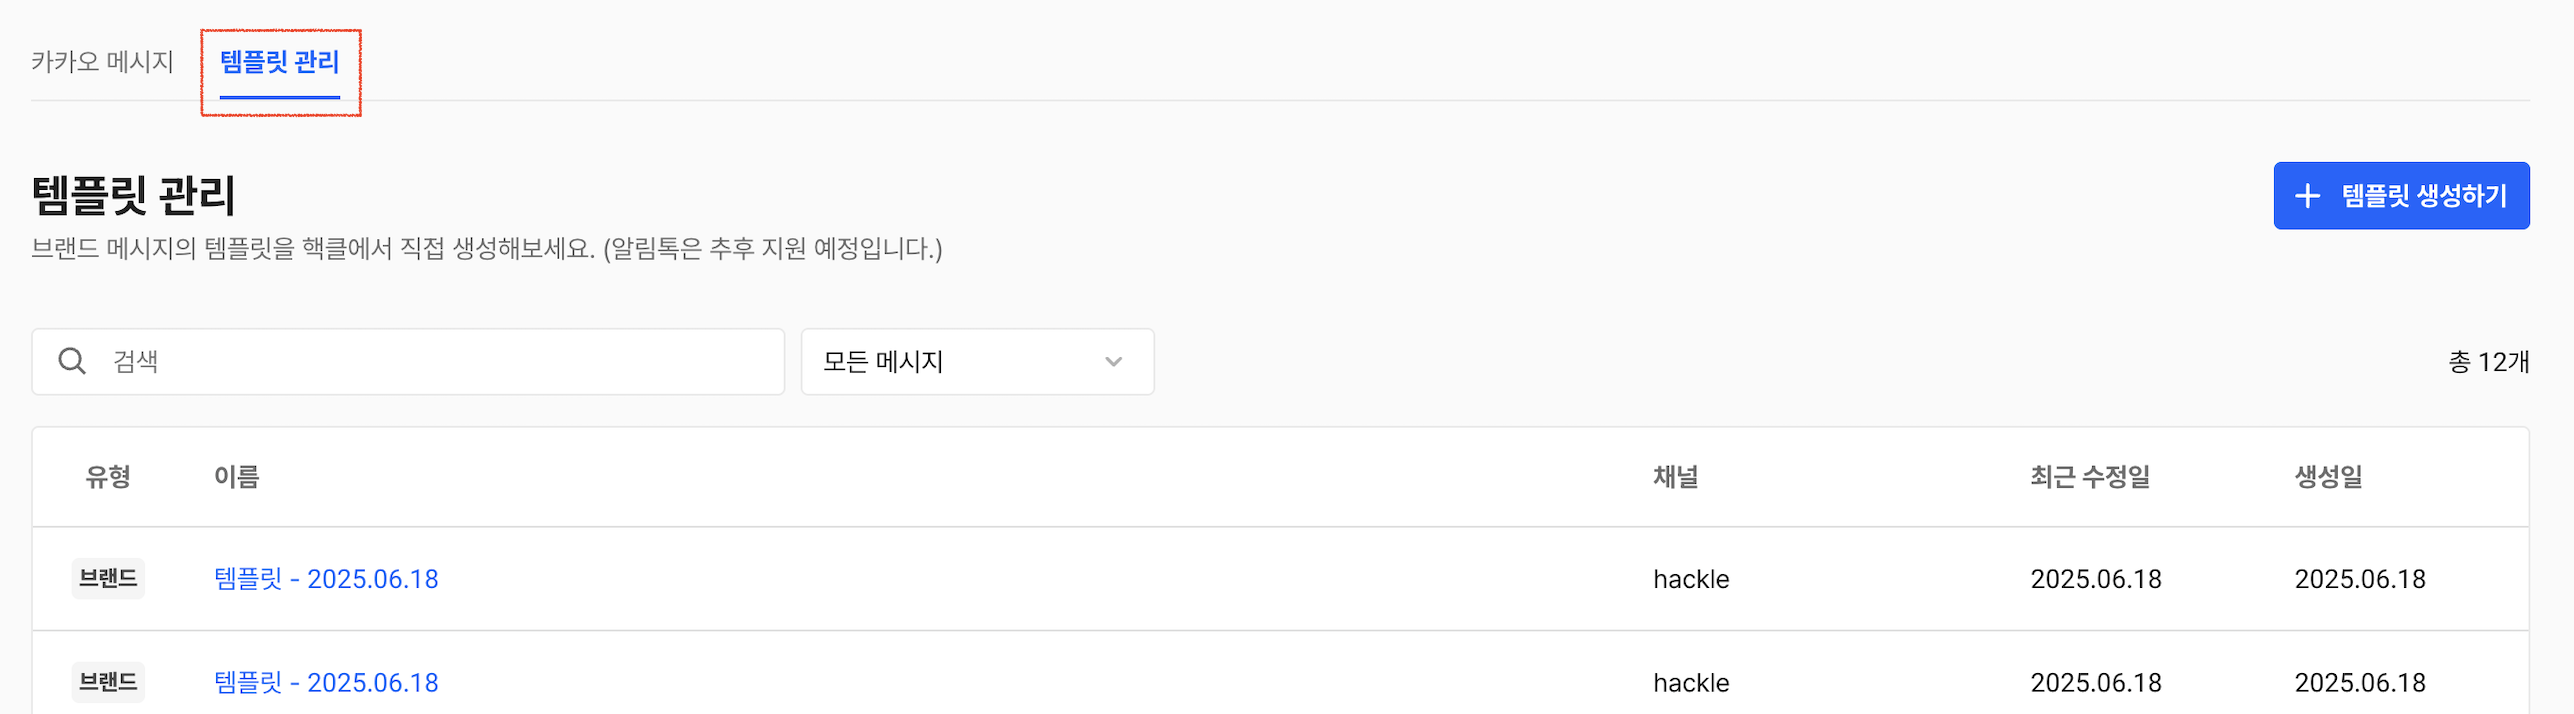The width and height of the screenshot is (2574, 714).
Task: Click the 이름 column header
Action: point(237,477)
